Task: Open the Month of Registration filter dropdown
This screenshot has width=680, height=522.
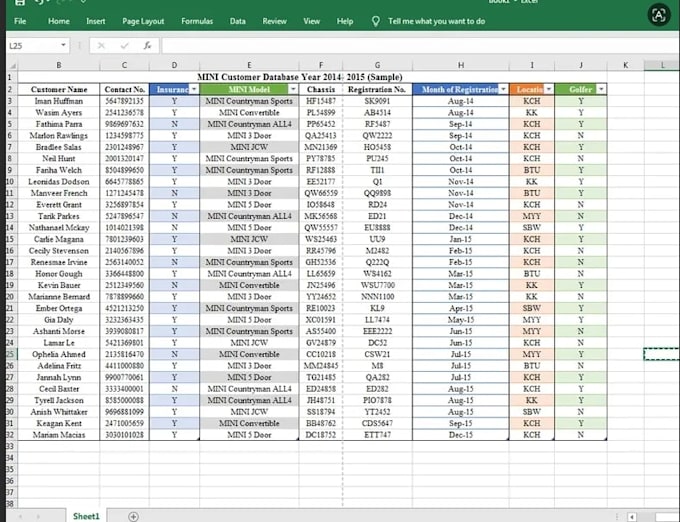Action: pyautogui.click(x=503, y=89)
